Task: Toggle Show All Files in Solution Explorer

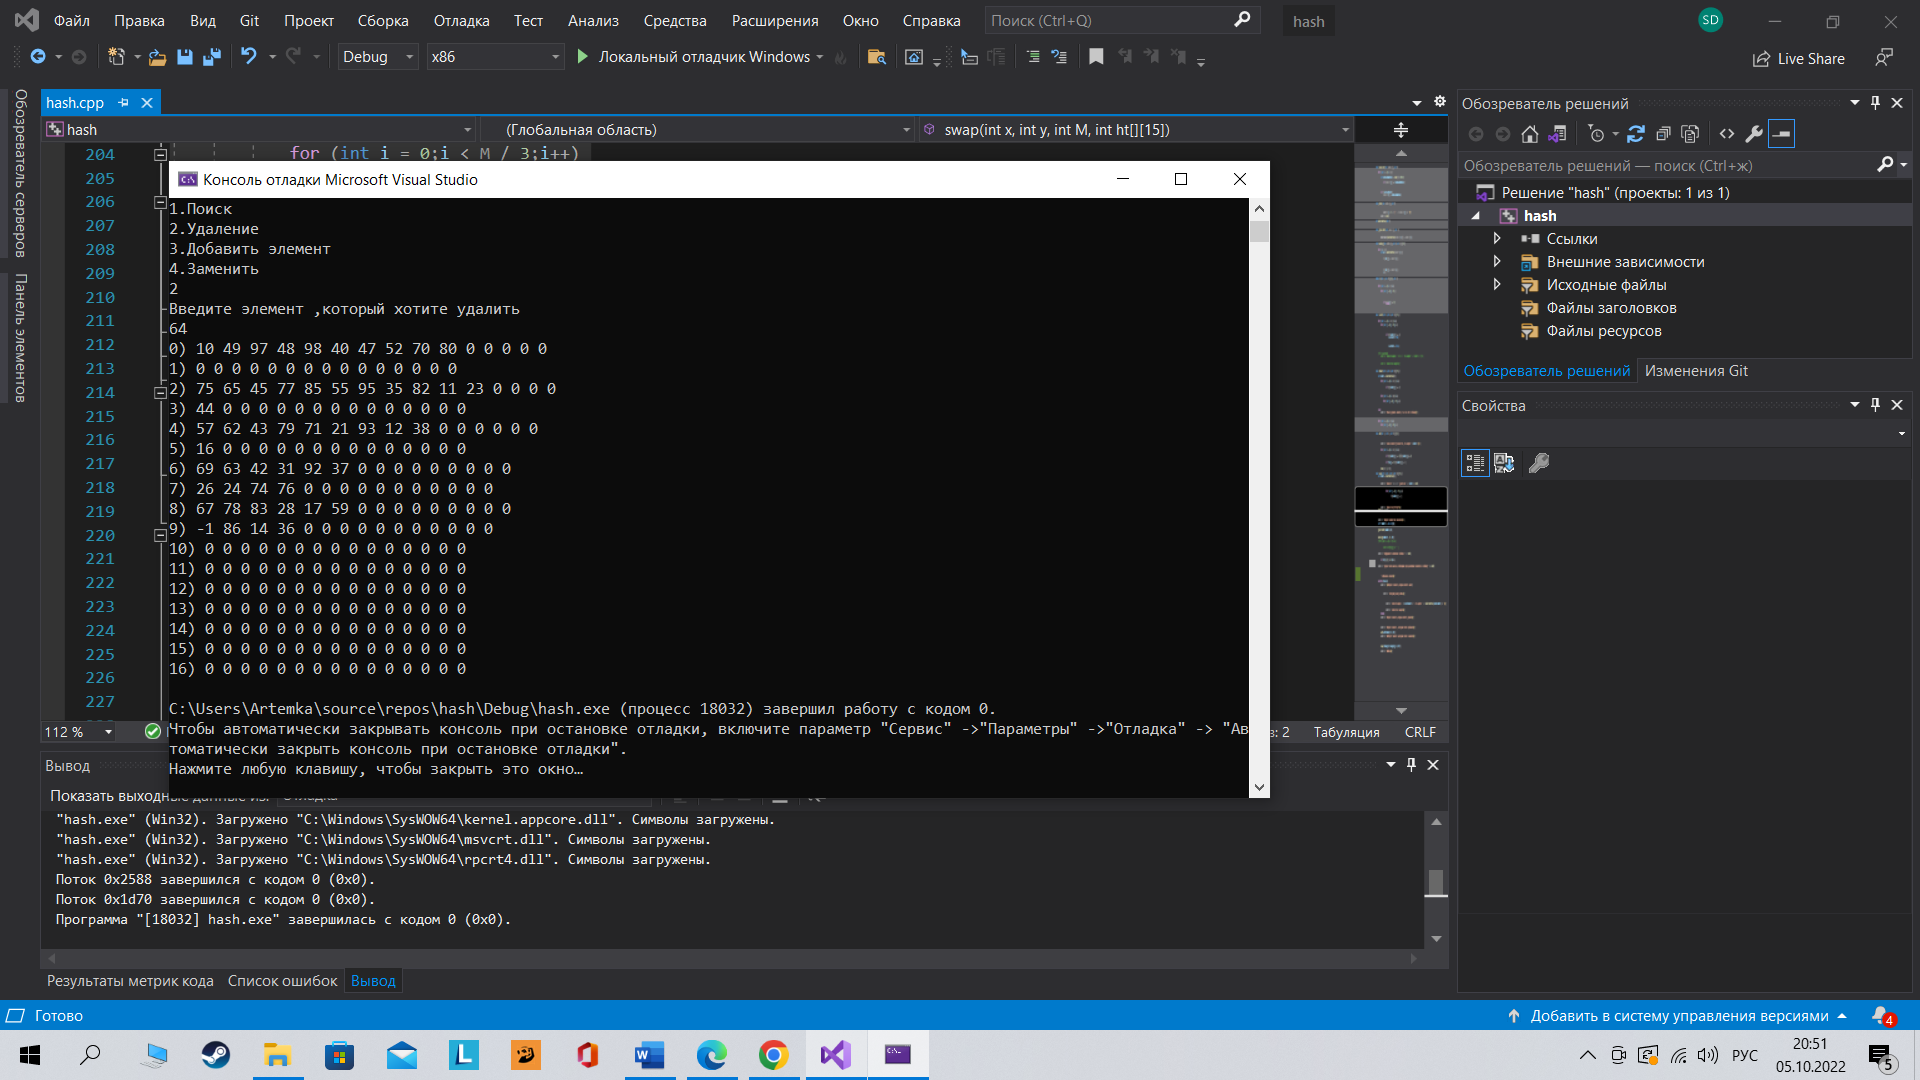Action: coord(1690,134)
